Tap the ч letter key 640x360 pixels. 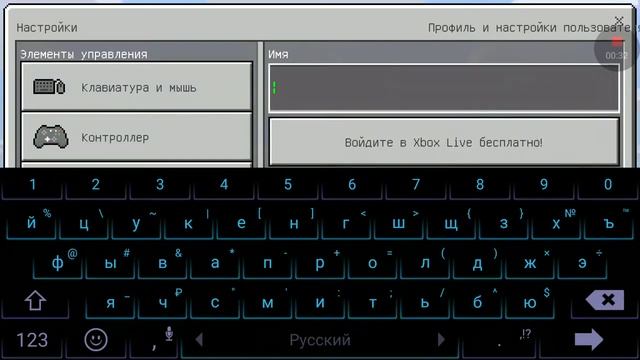tap(162, 302)
